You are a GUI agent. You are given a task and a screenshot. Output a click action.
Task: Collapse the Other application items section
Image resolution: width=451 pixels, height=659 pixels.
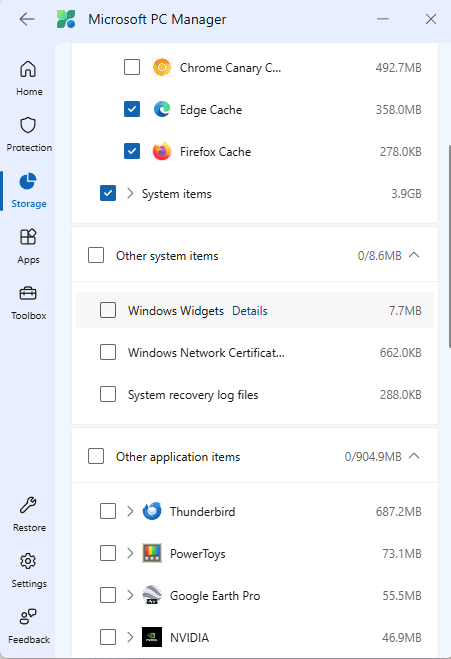(x=414, y=456)
